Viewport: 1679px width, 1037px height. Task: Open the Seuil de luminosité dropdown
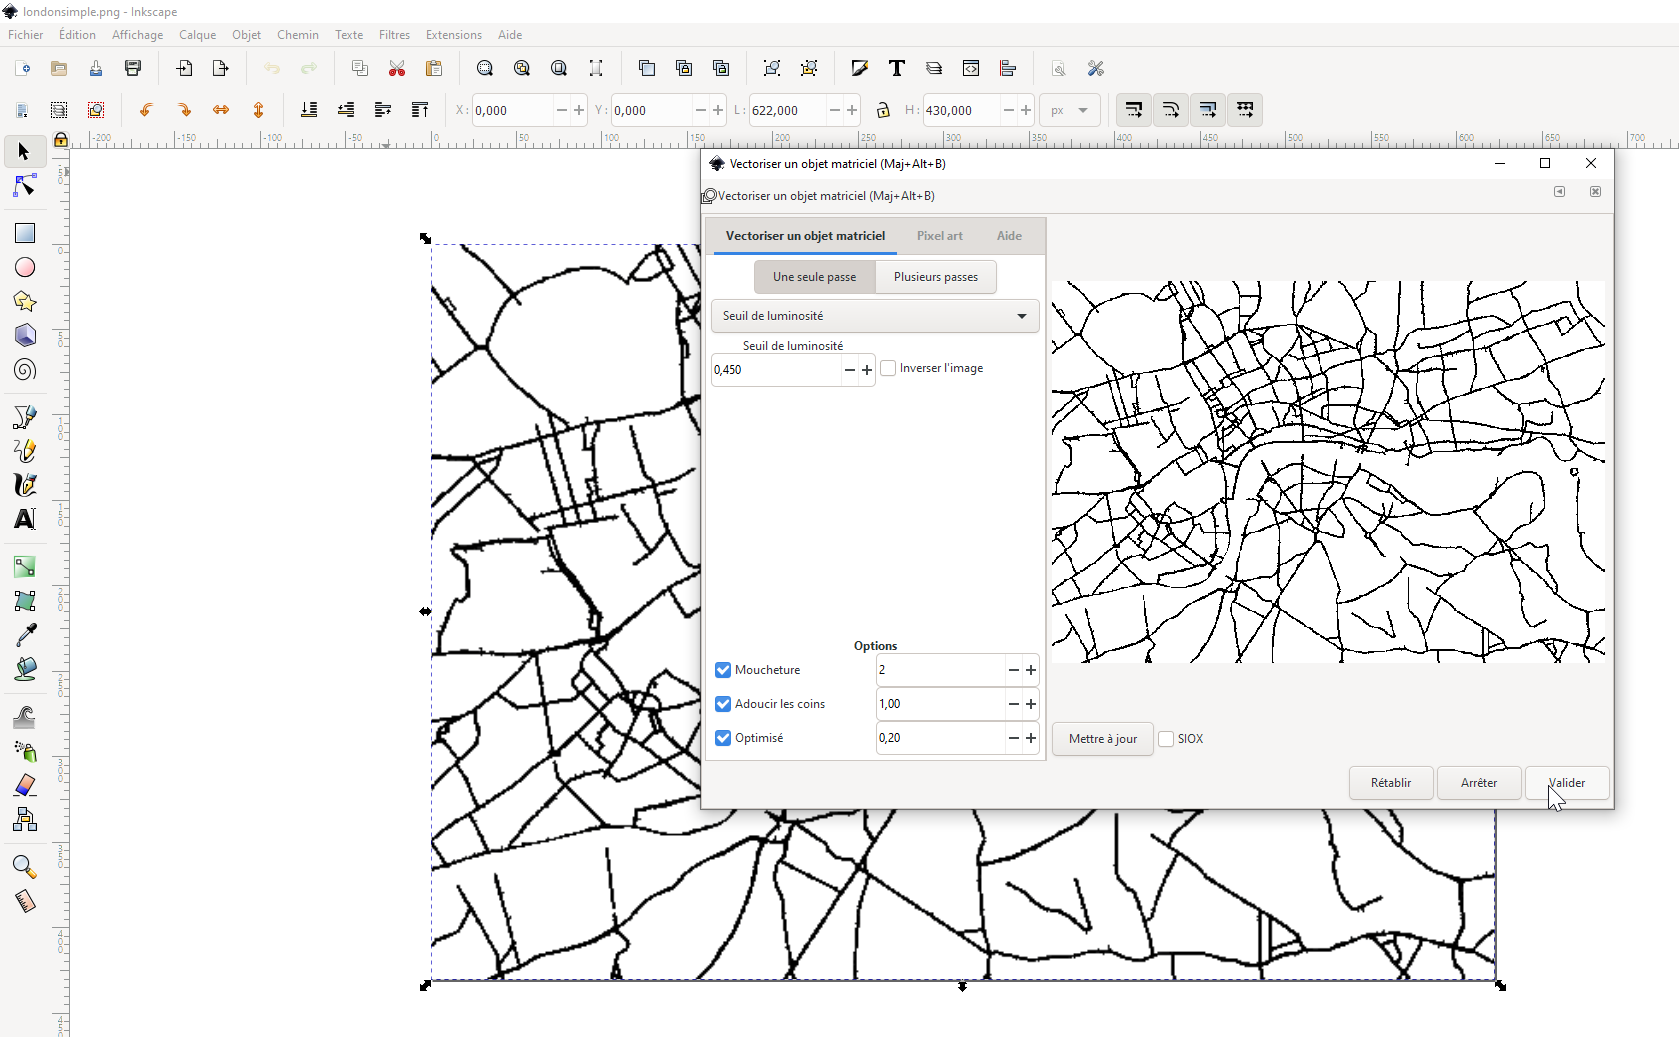[x=875, y=316]
